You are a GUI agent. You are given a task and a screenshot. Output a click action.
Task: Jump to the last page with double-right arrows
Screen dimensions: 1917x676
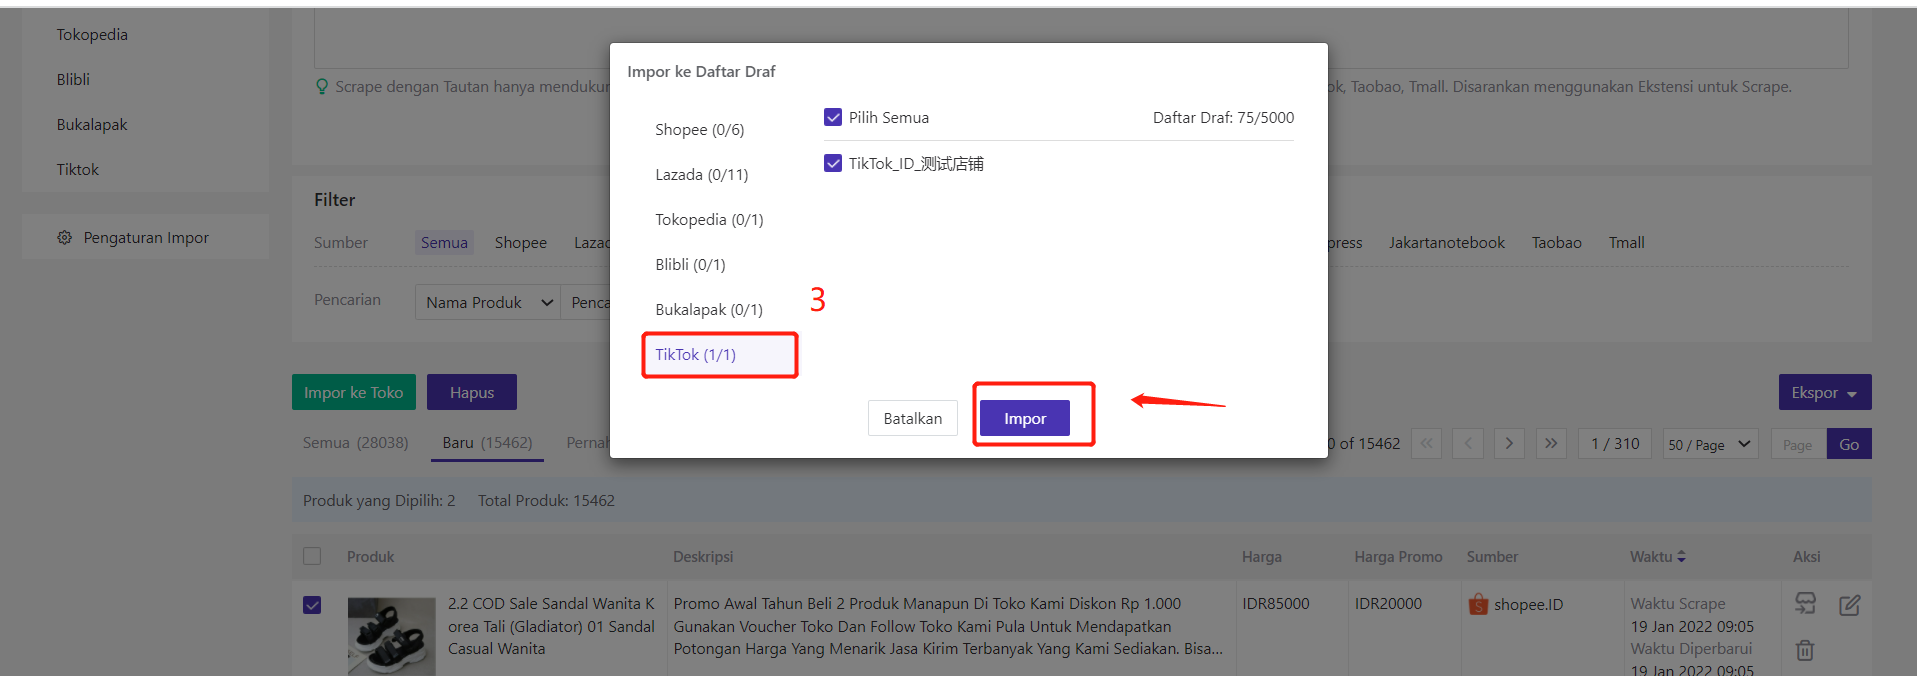[x=1551, y=444]
